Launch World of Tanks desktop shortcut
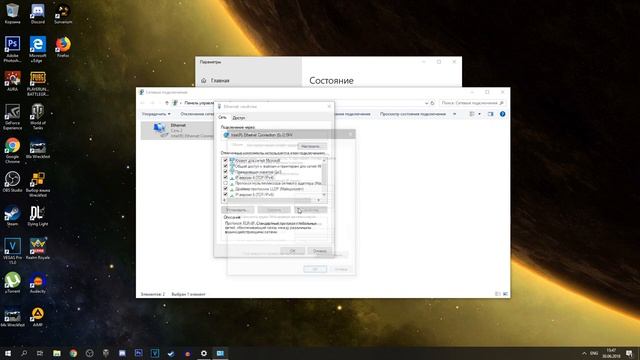 click(38, 117)
